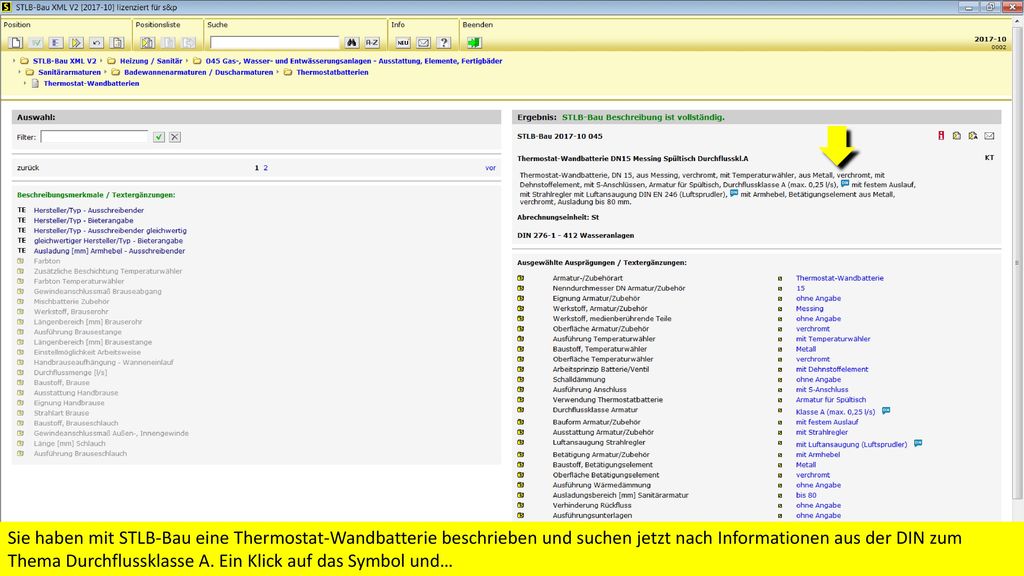The width and height of the screenshot is (1024, 576).
Task: Apply filter with the green checkmark icon
Action: [x=159, y=136]
